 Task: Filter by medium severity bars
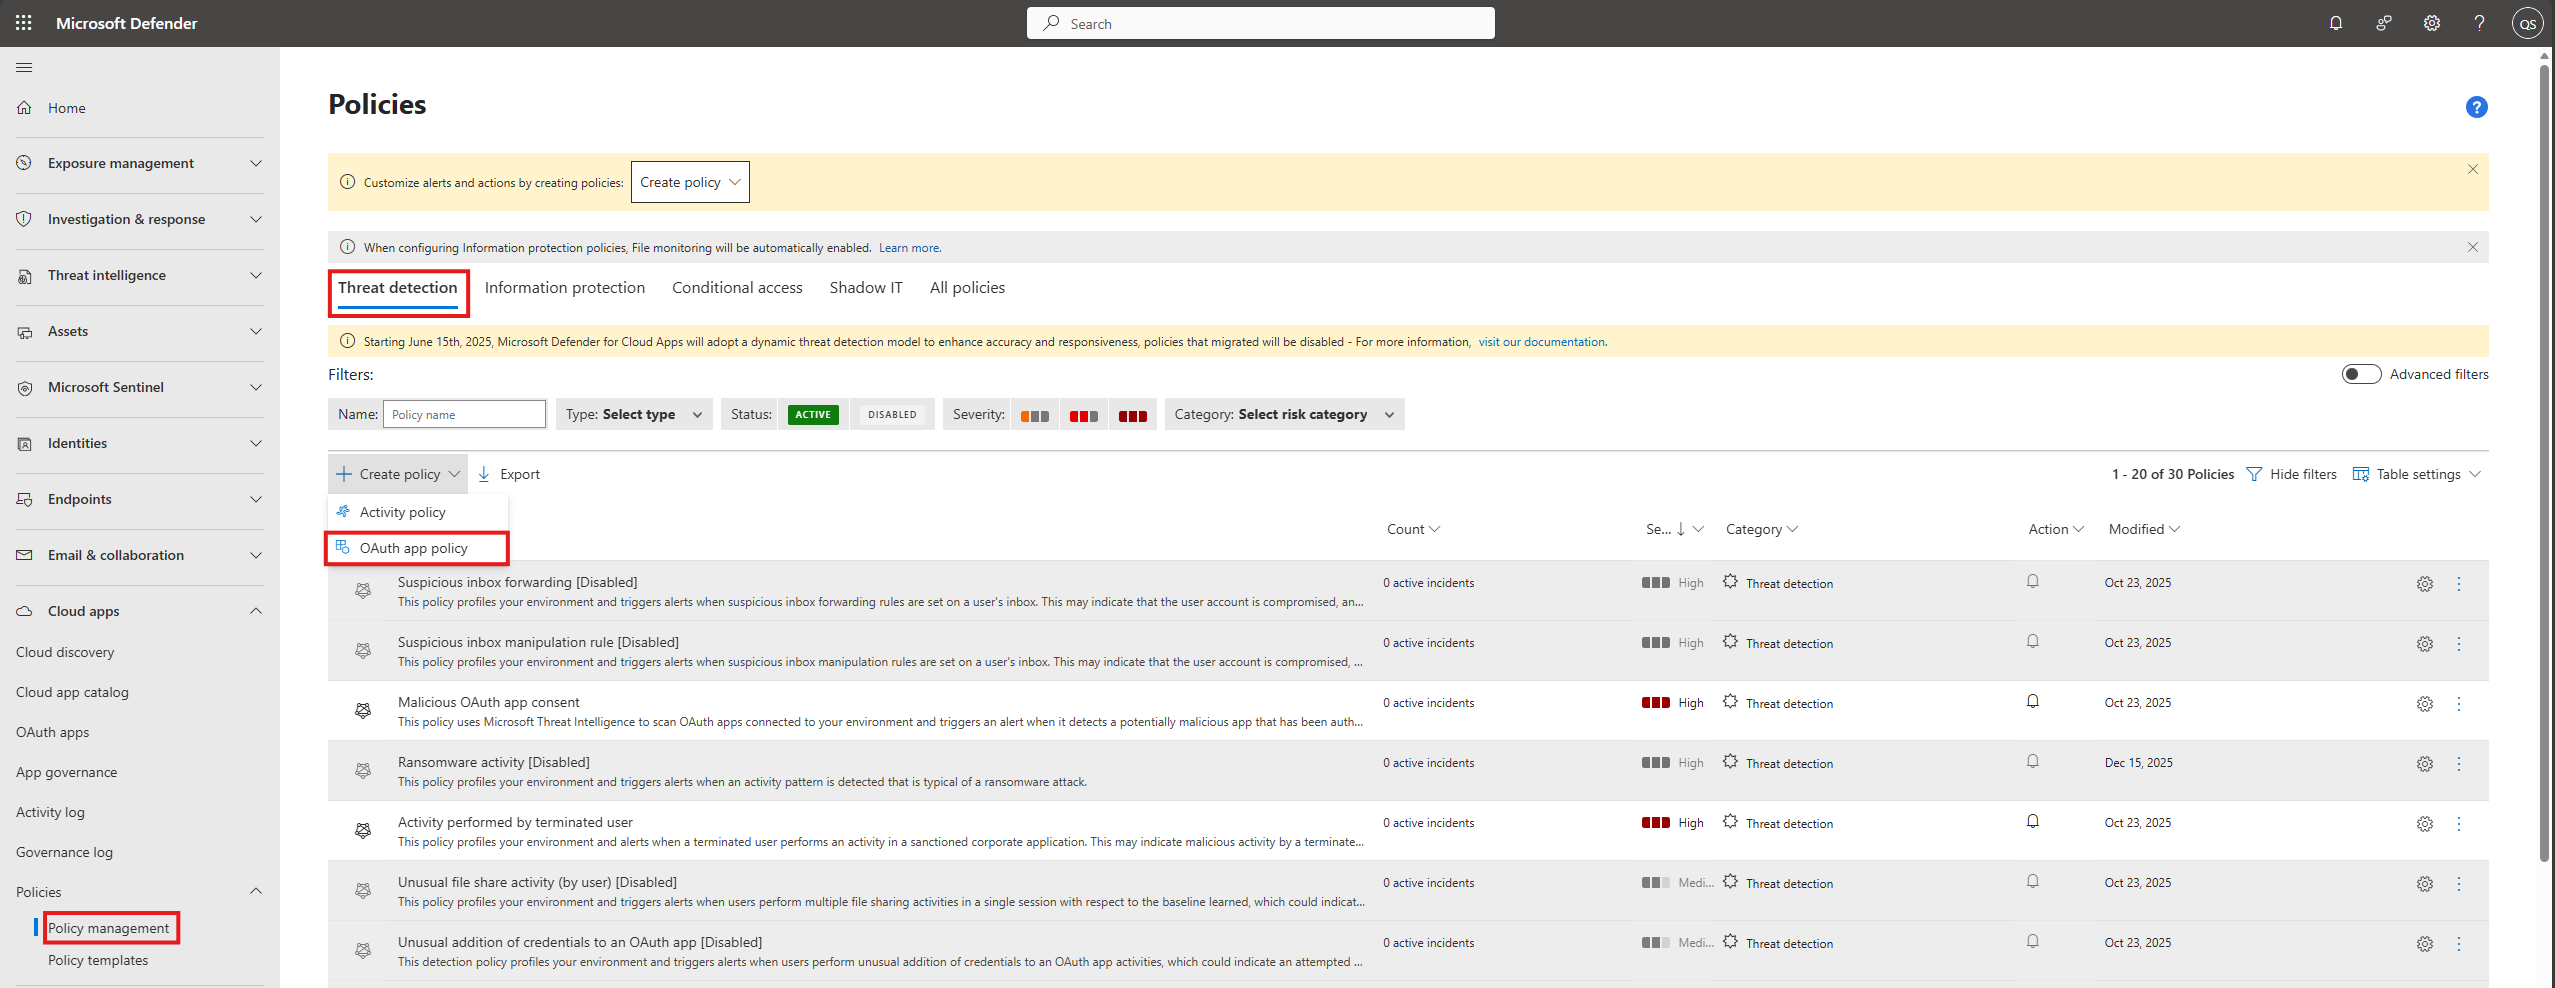click(1083, 416)
